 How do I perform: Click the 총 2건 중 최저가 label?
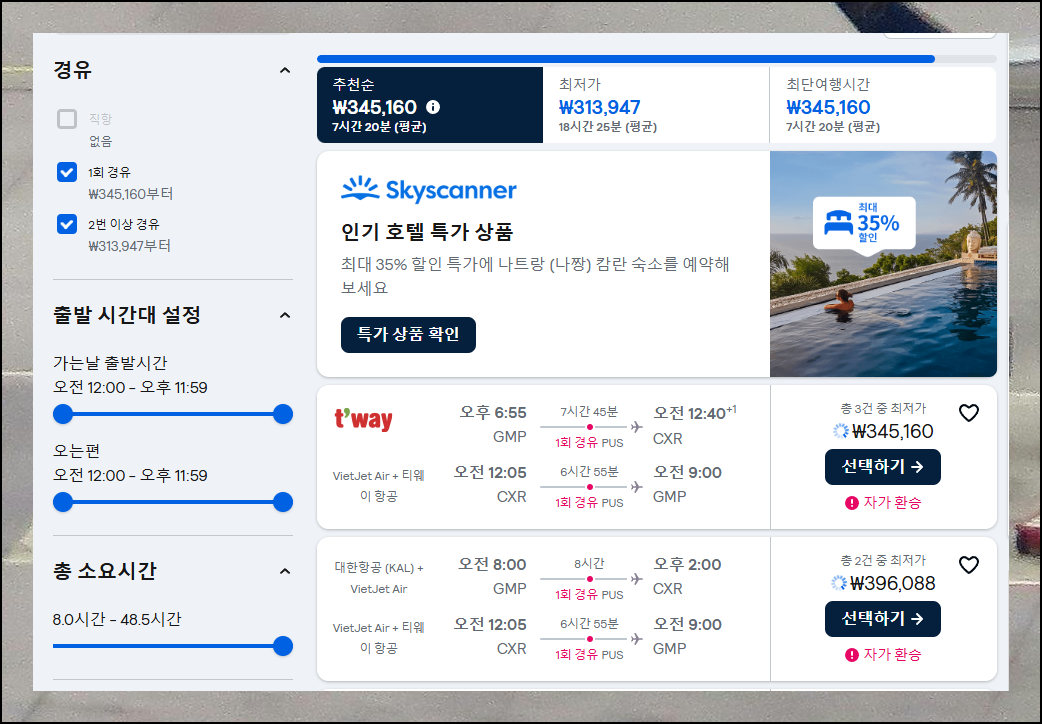883,560
